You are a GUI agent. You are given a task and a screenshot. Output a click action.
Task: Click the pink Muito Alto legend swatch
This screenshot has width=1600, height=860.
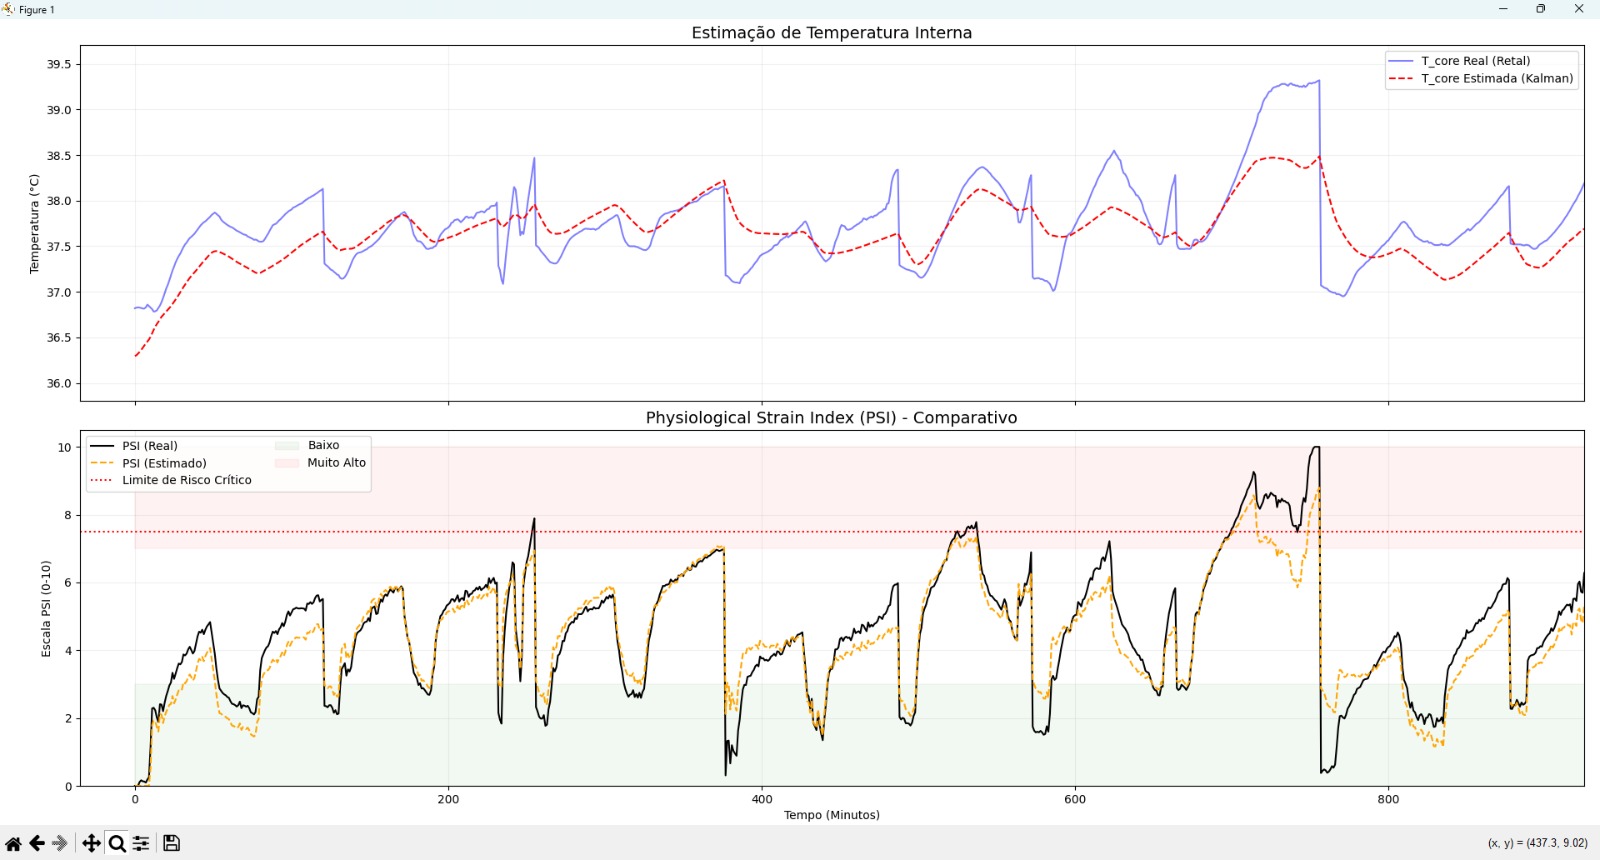[x=287, y=463]
